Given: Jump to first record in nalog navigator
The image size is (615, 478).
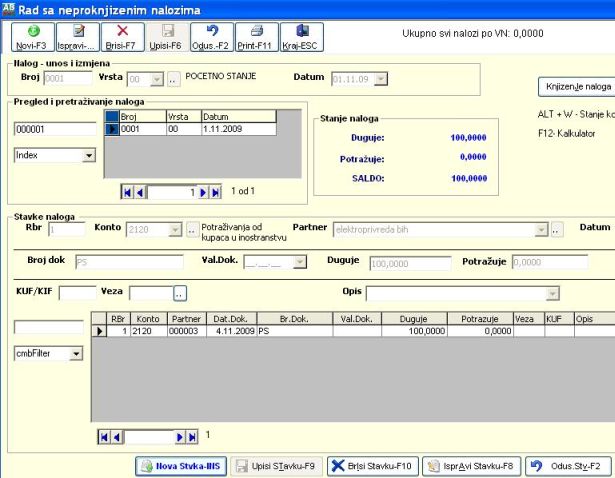Looking at the screenshot, I should click(x=127, y=190).
